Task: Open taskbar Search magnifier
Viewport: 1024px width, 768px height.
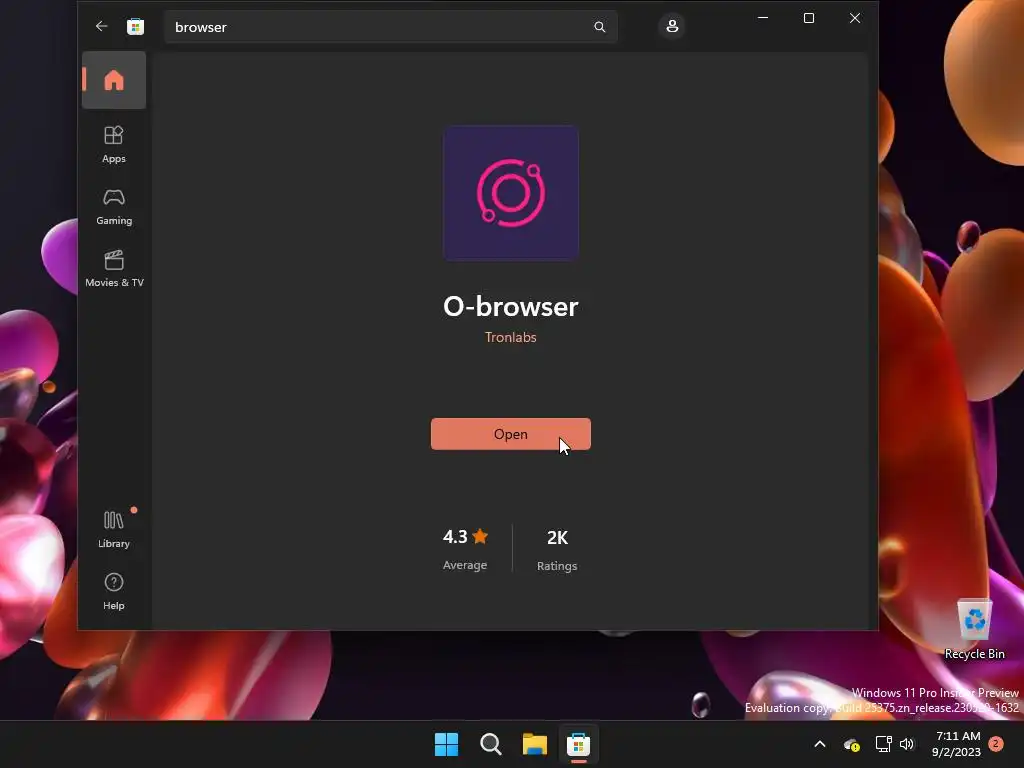Action: [490, 744]
